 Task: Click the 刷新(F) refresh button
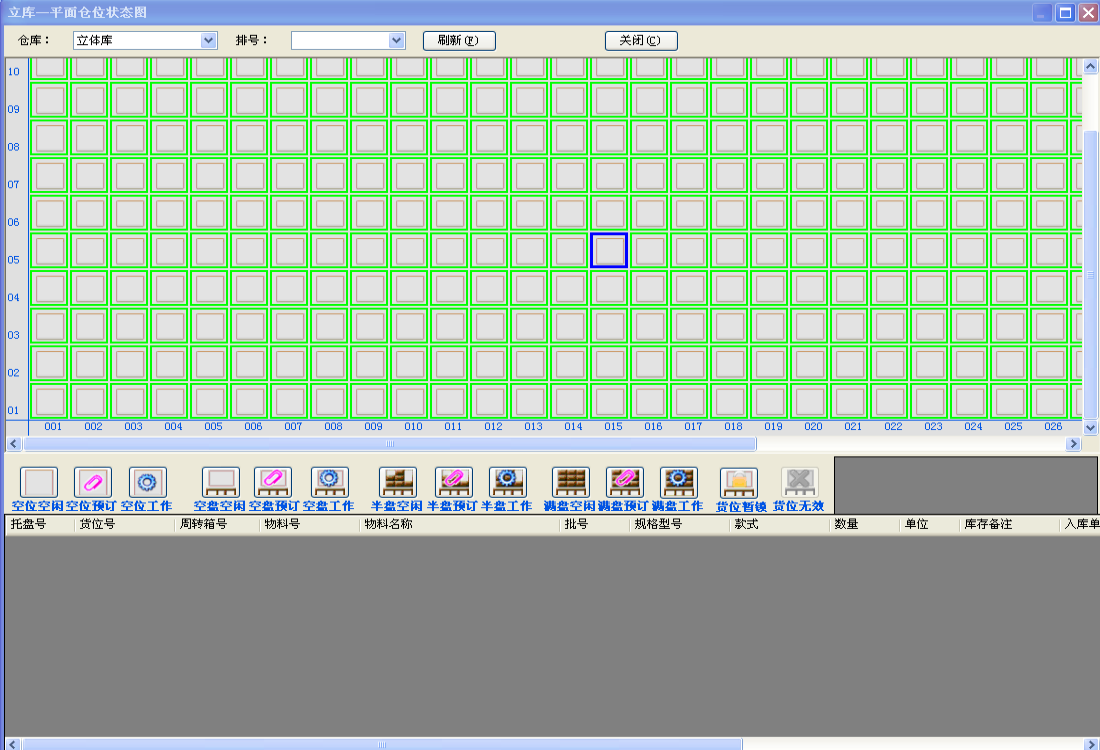pos(459,41)
